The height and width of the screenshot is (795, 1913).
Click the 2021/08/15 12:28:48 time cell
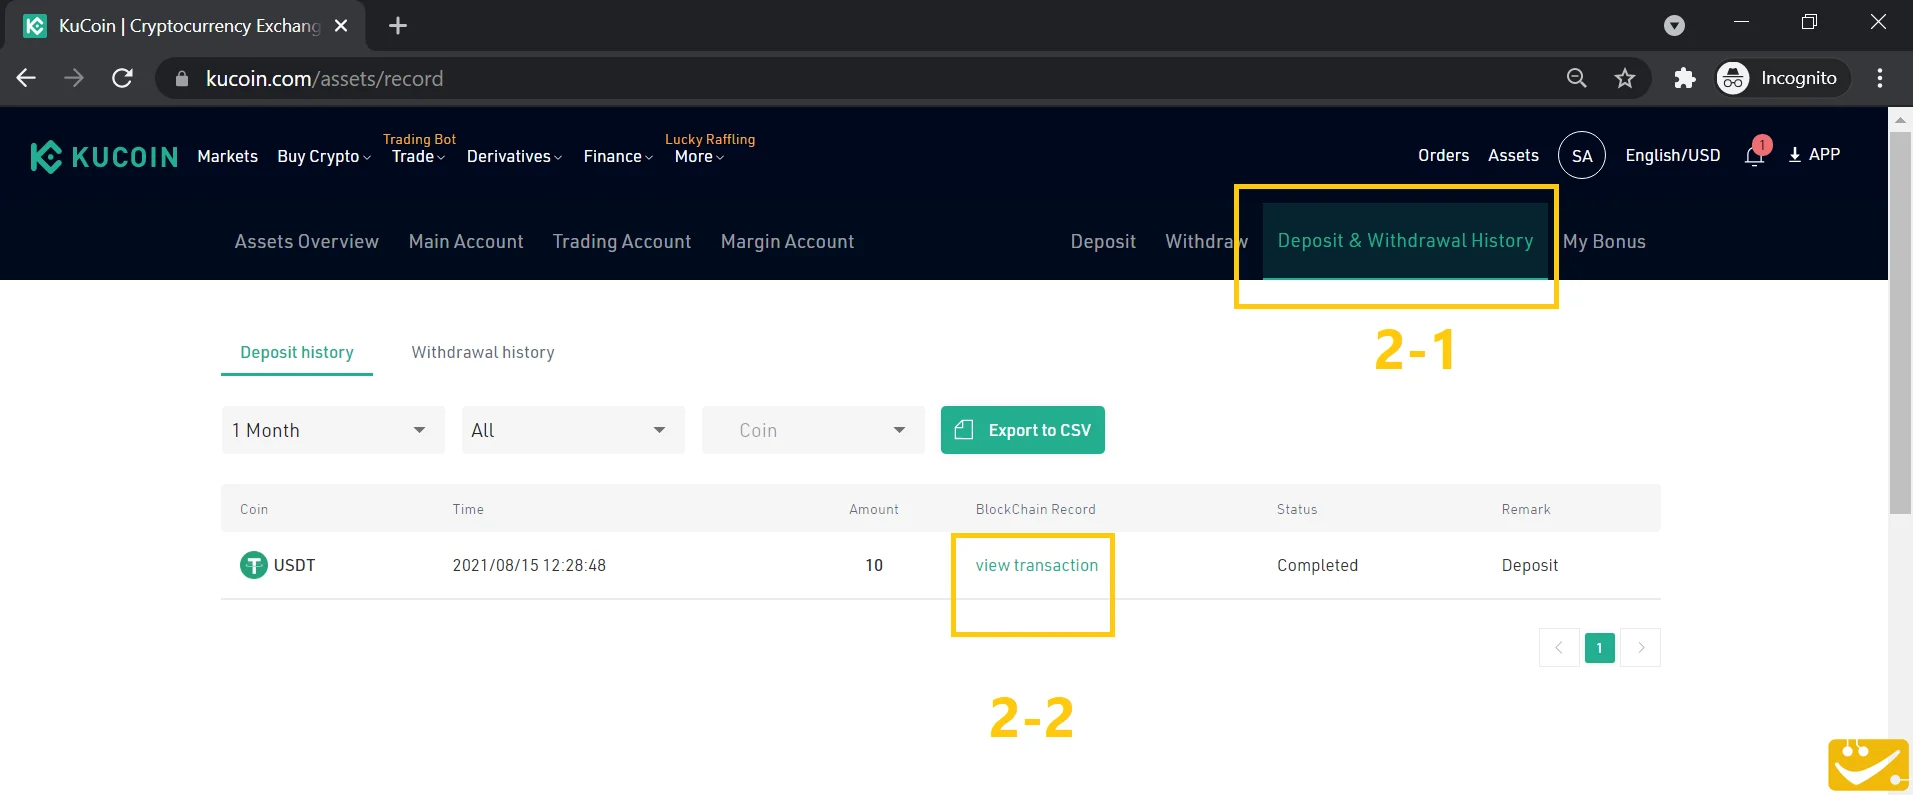[x=529, y=565]
